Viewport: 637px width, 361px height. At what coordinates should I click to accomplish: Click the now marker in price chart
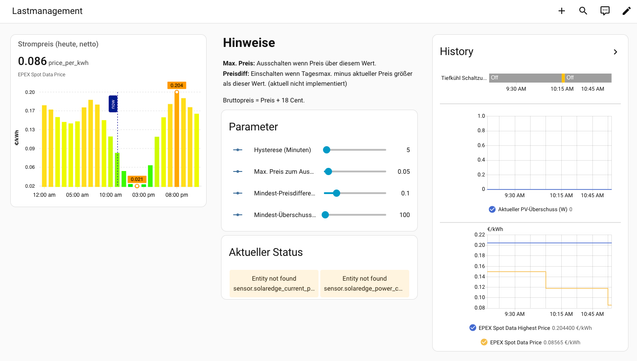[x=113, y=104]
